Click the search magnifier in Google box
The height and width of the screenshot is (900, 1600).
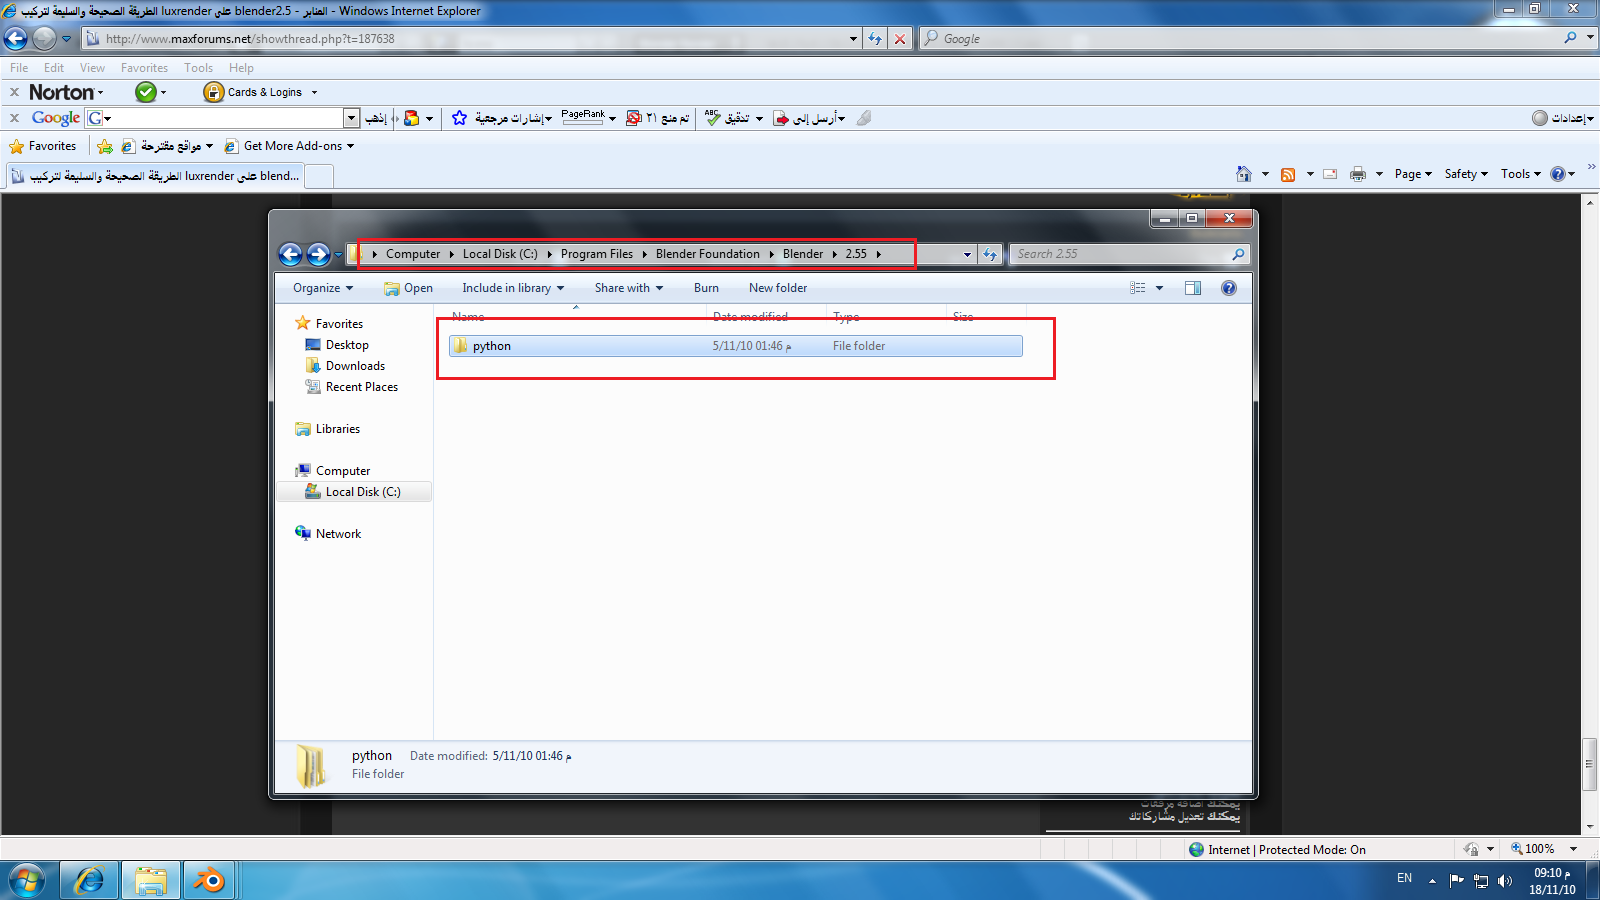coord(1570,38)
